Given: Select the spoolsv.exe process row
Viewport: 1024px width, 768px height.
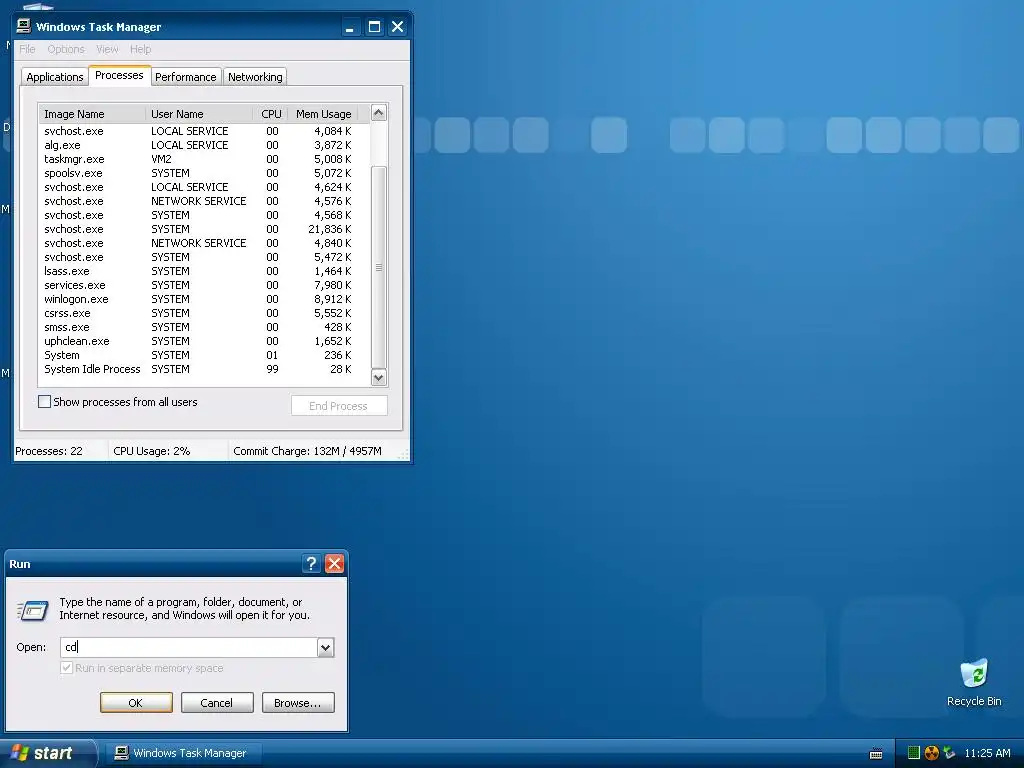Looking at the screenshot, I should pyautogui.click(x=198, y=173).
